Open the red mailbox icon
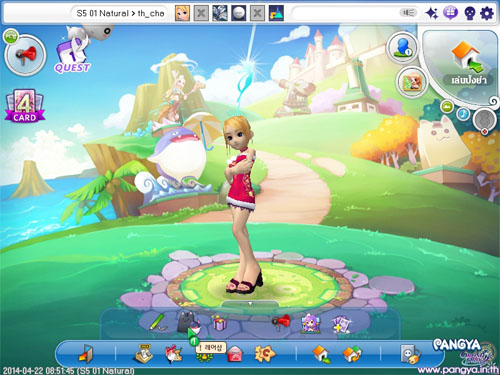 coord(235,354)
